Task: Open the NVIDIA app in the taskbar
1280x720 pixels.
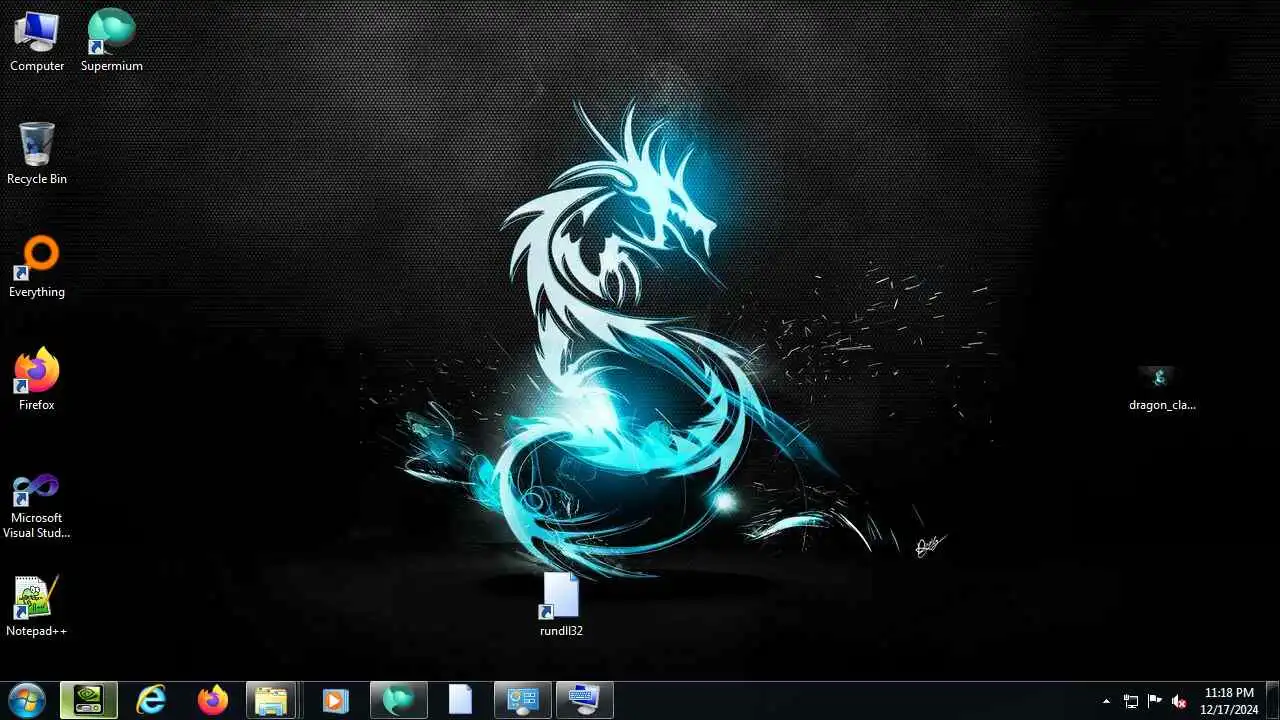Action: click(89, 700)
